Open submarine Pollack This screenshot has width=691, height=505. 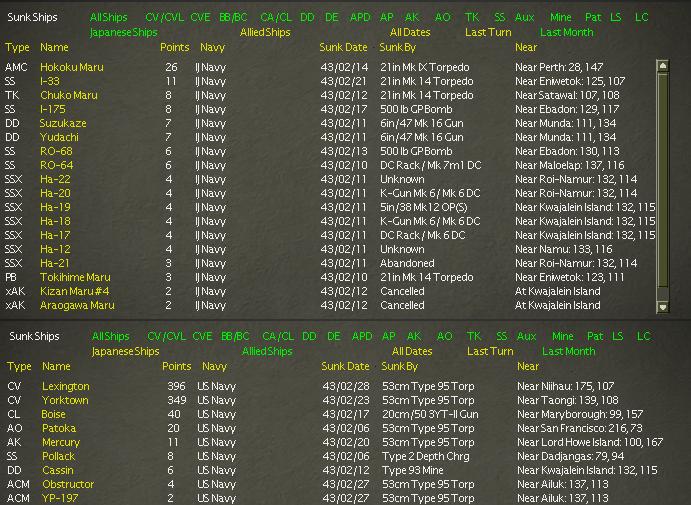[x=59, y=456]
